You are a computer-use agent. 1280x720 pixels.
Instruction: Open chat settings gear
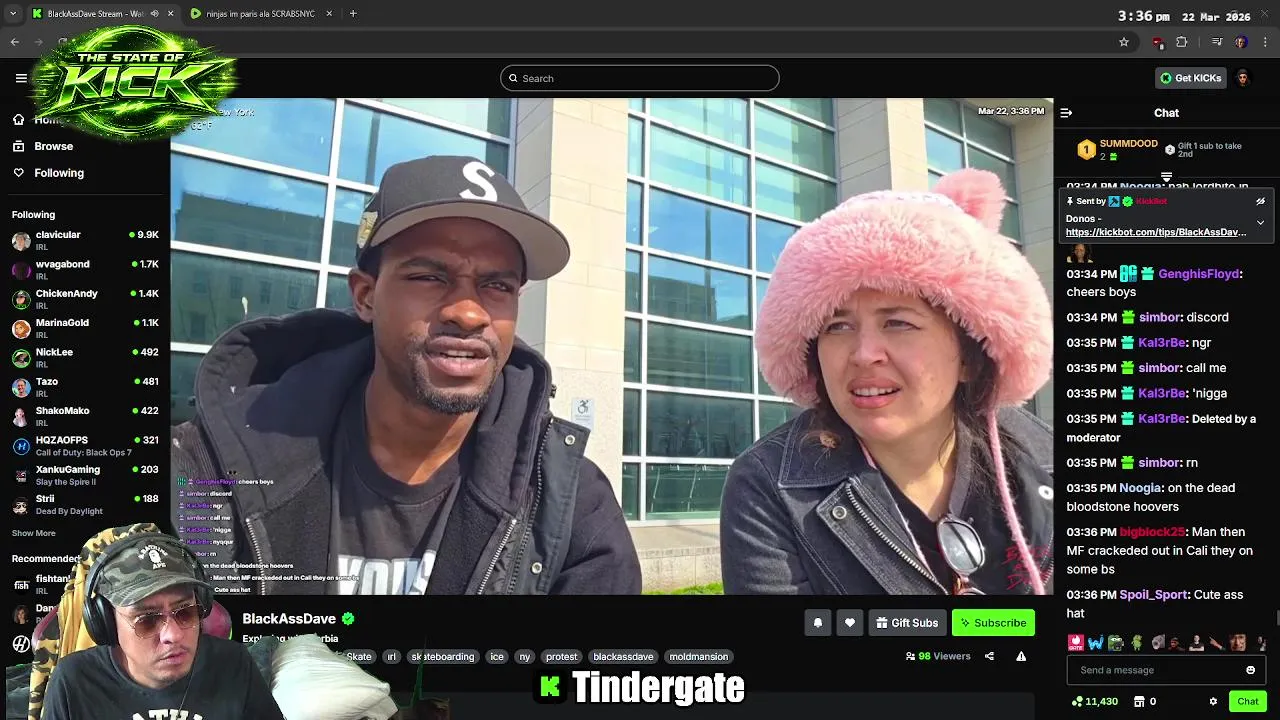coord(1213,702)
